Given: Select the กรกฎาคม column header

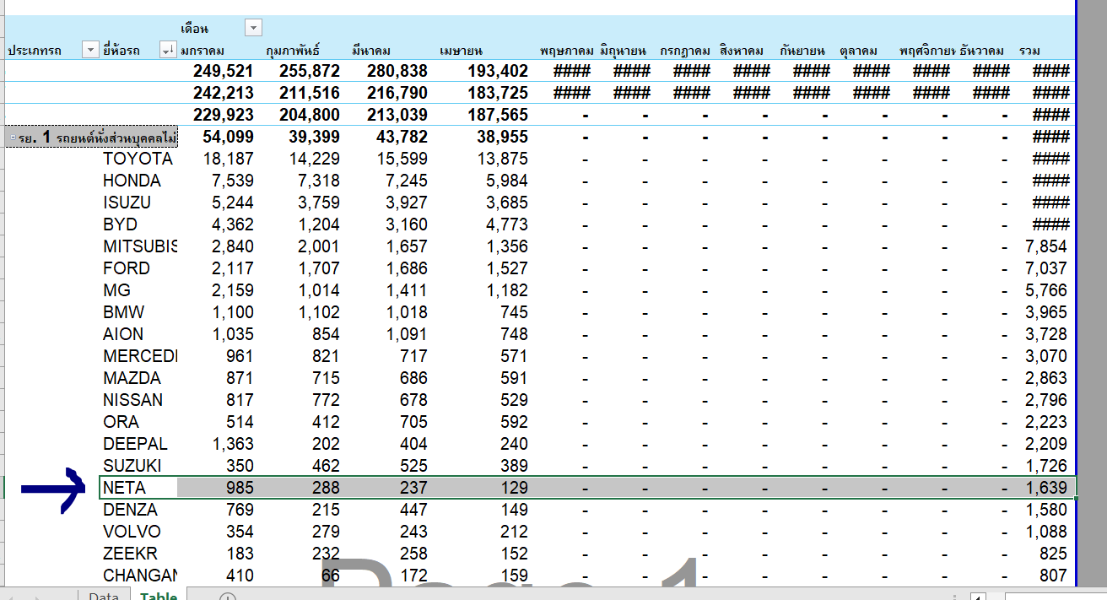Looking at the screenshot, I should click(x=685, y=51).
